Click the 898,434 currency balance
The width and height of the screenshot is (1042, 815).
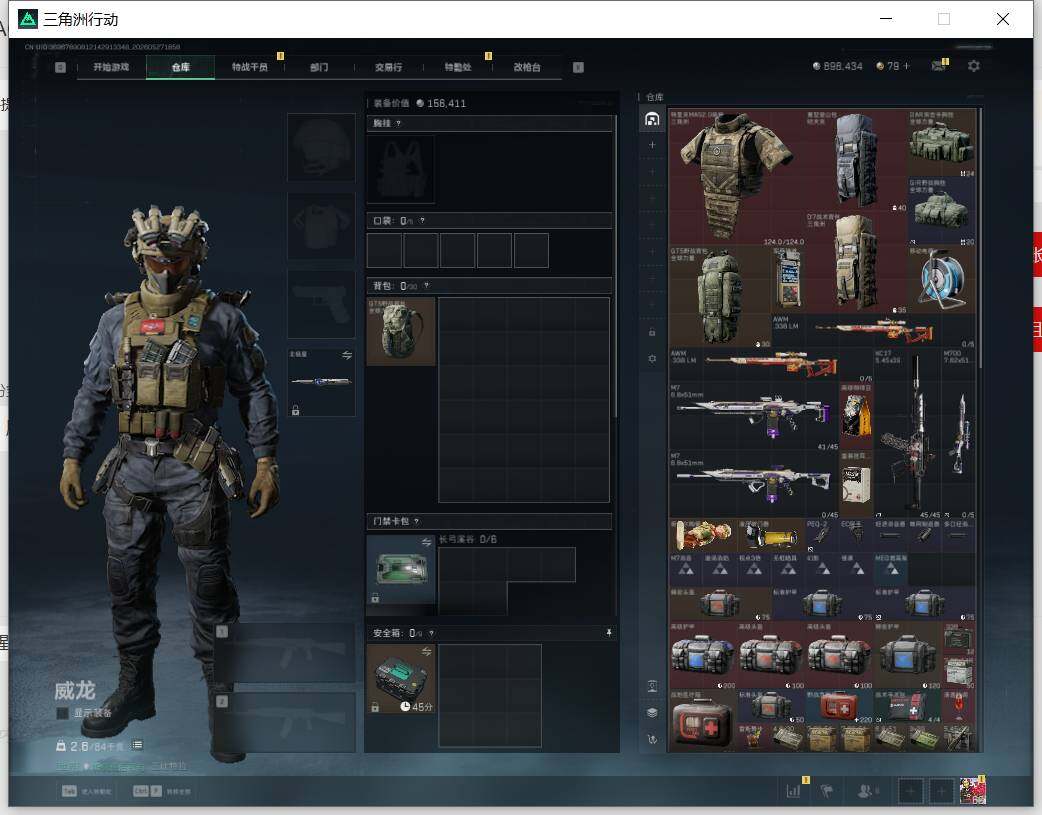coord(837,66)
